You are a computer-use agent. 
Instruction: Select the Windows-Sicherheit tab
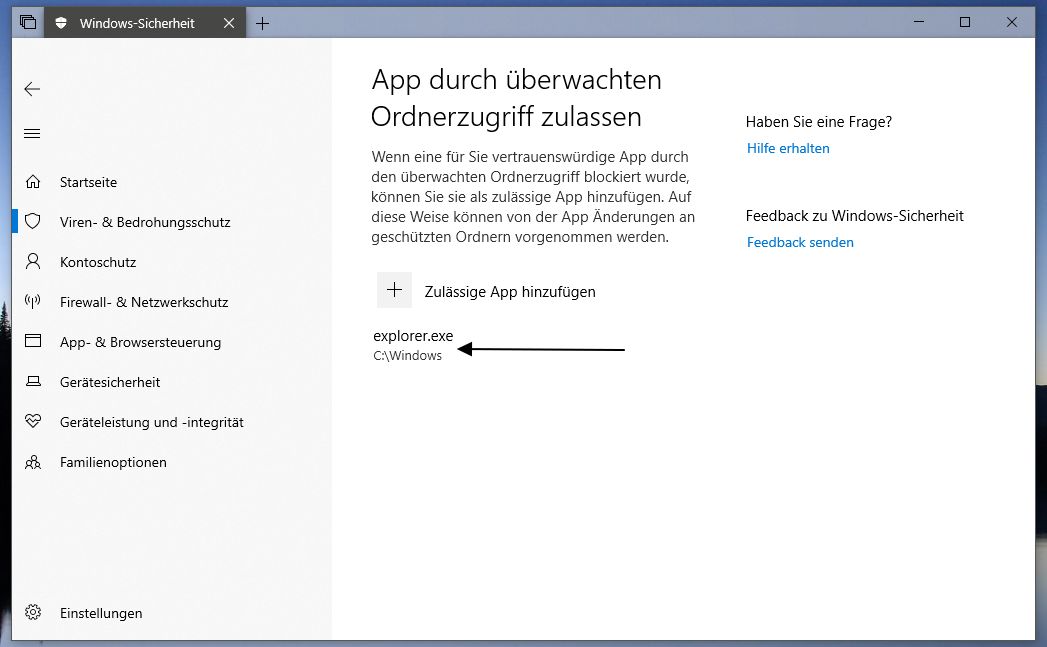(146, 23)
